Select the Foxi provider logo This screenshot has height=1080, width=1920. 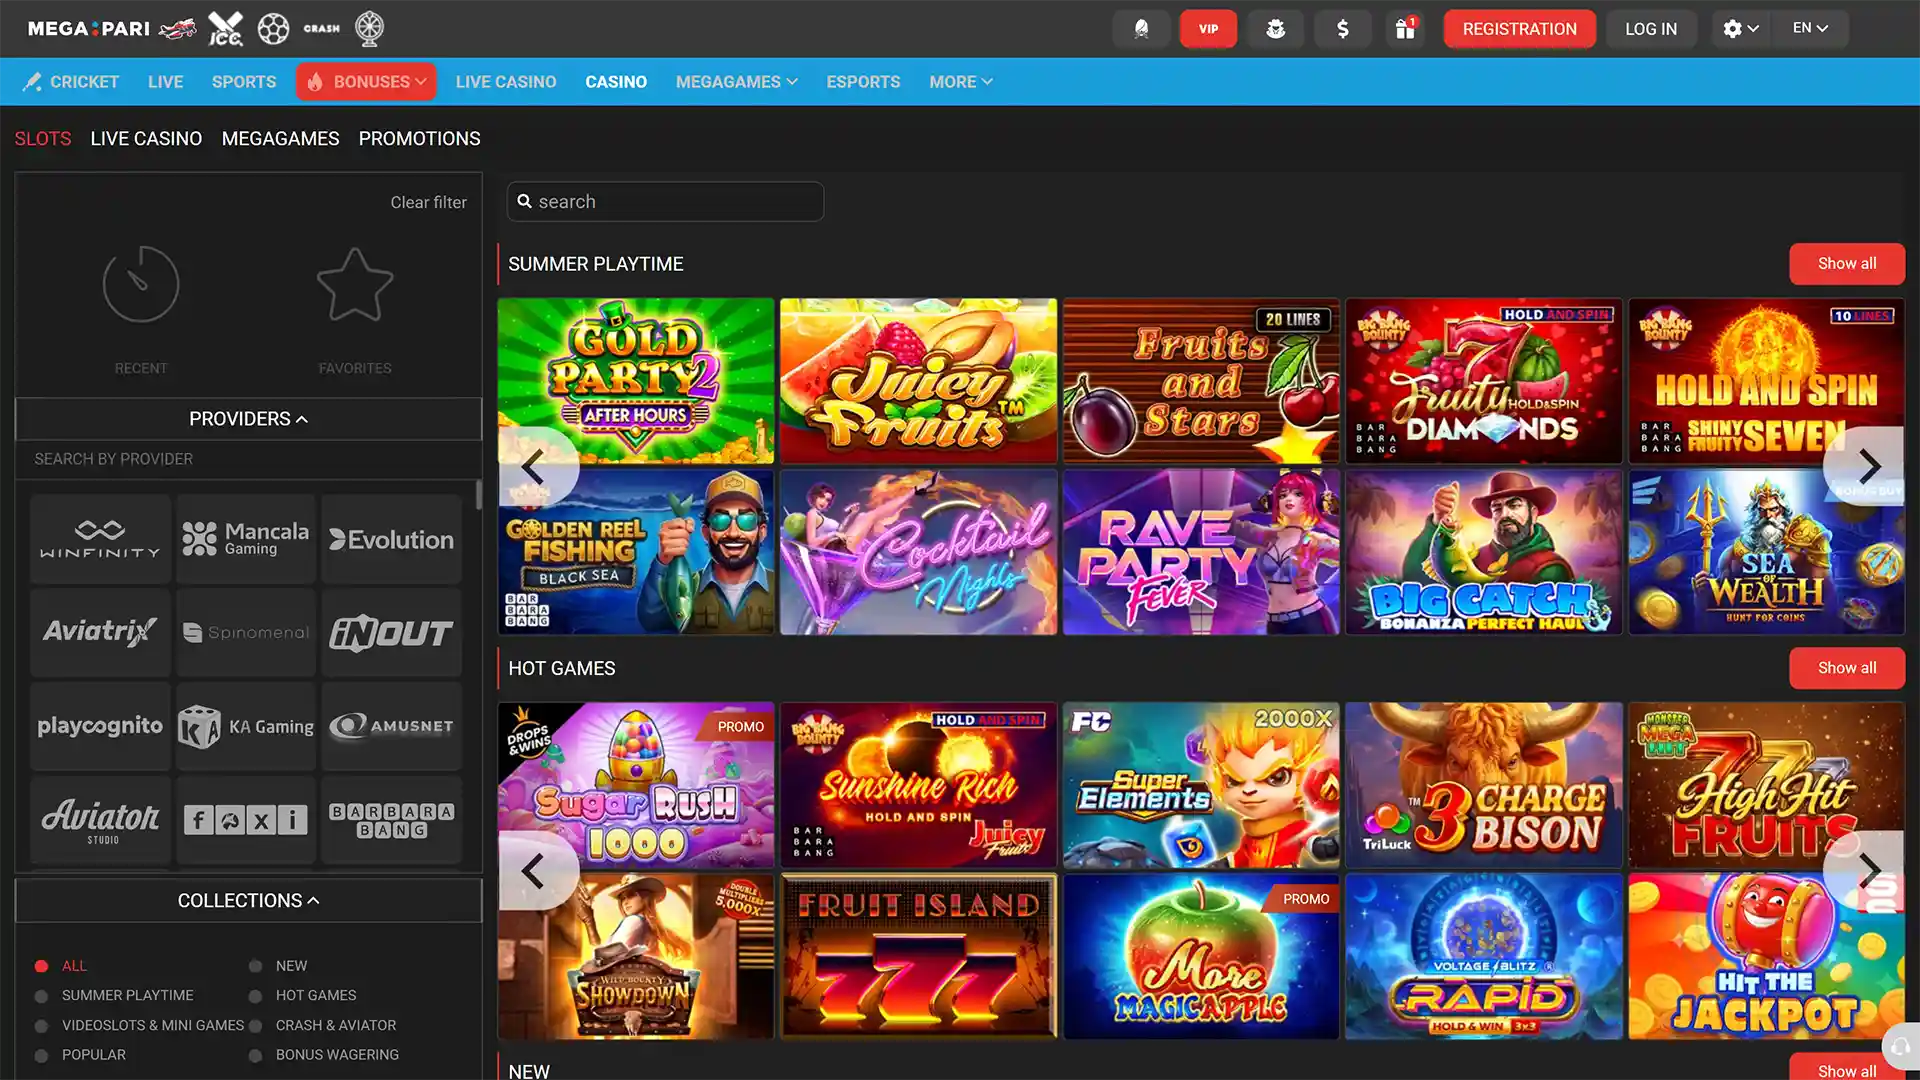246,820
